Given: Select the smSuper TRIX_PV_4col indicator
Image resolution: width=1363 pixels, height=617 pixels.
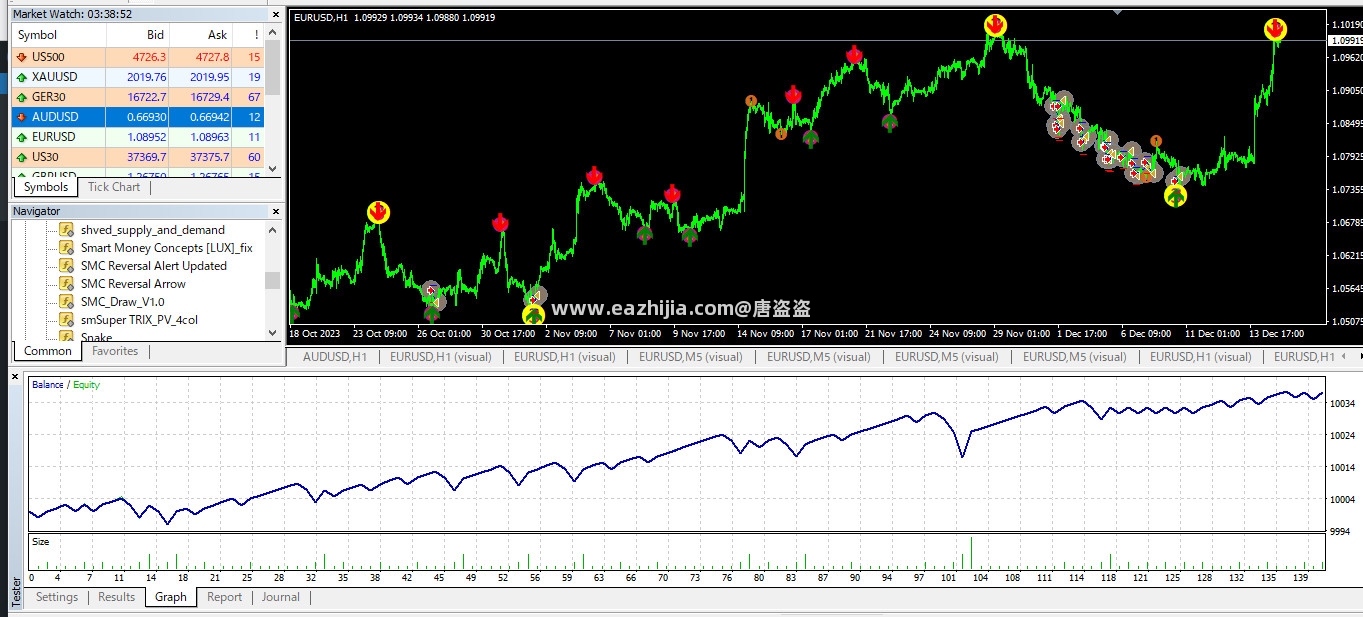Looking at the screenshot, I should [139, 320].
